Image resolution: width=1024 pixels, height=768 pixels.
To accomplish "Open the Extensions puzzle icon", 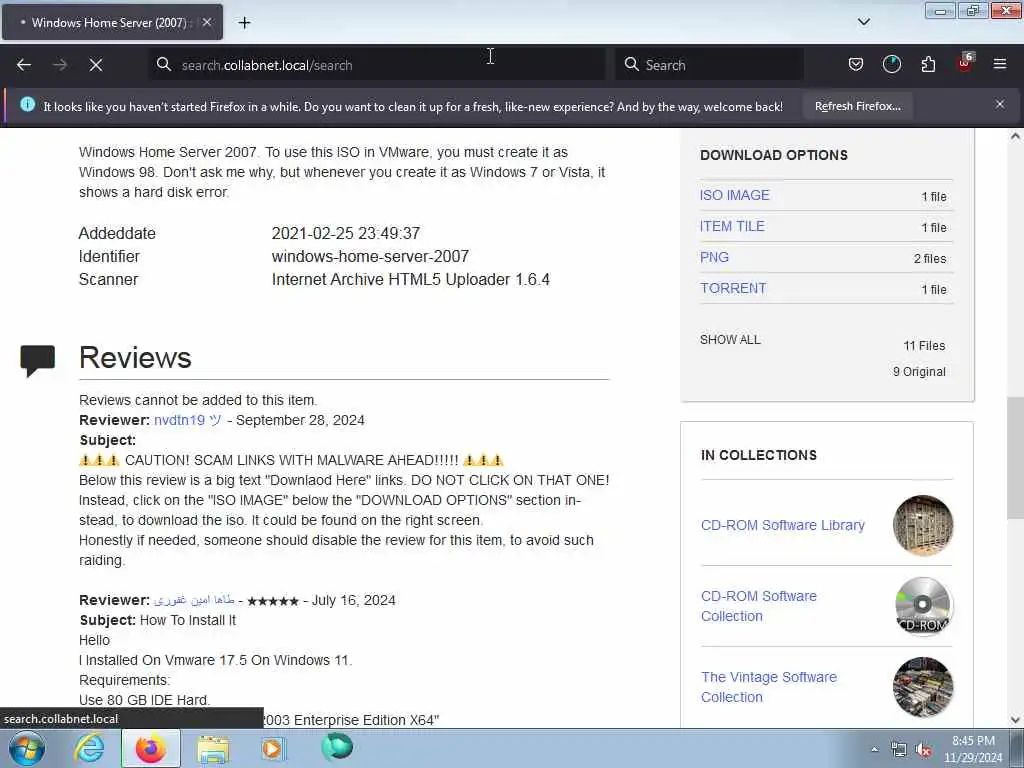I will tap(928, 64).
